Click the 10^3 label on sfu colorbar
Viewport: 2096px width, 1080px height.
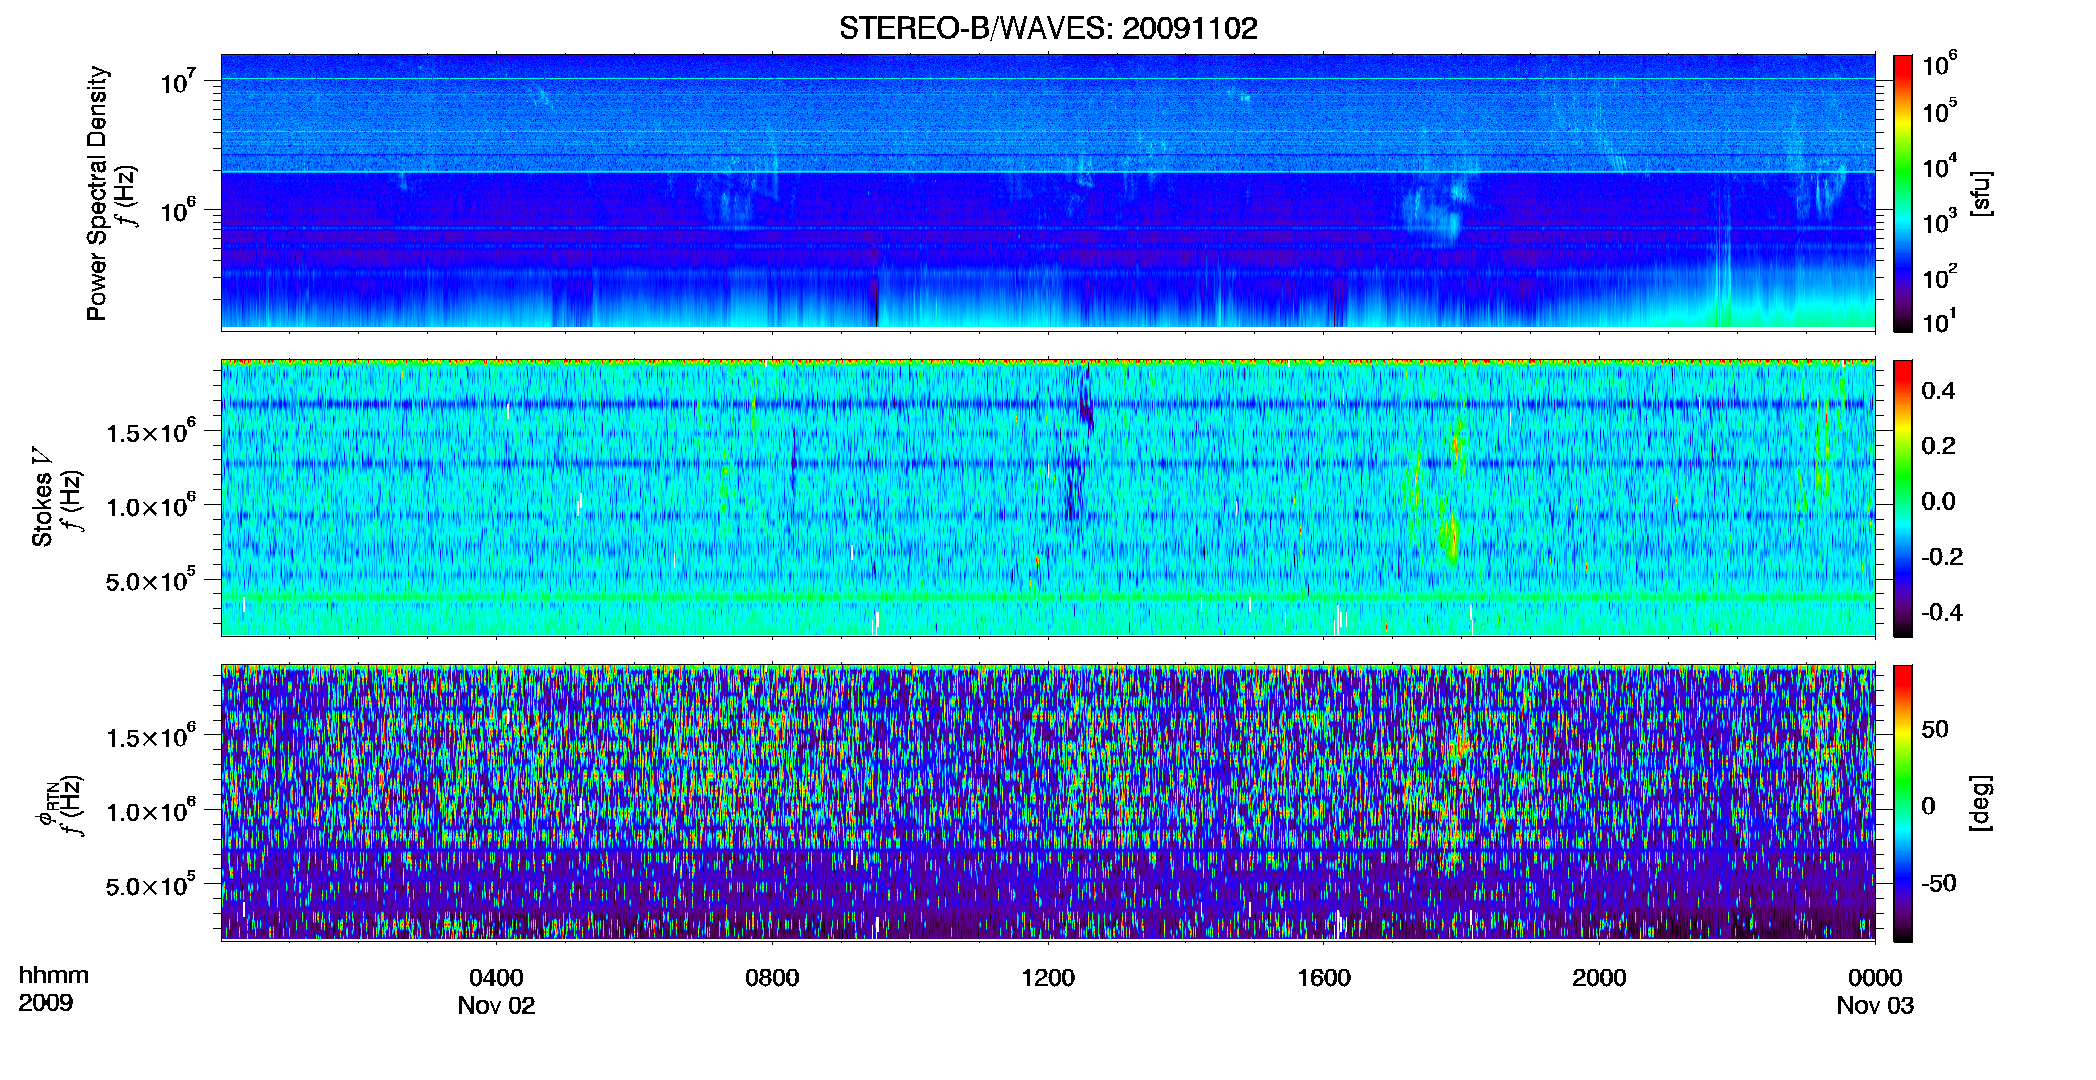[1940, 222]
